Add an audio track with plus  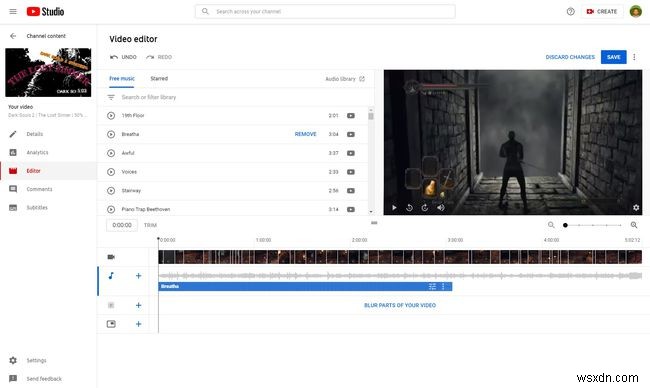138,276
